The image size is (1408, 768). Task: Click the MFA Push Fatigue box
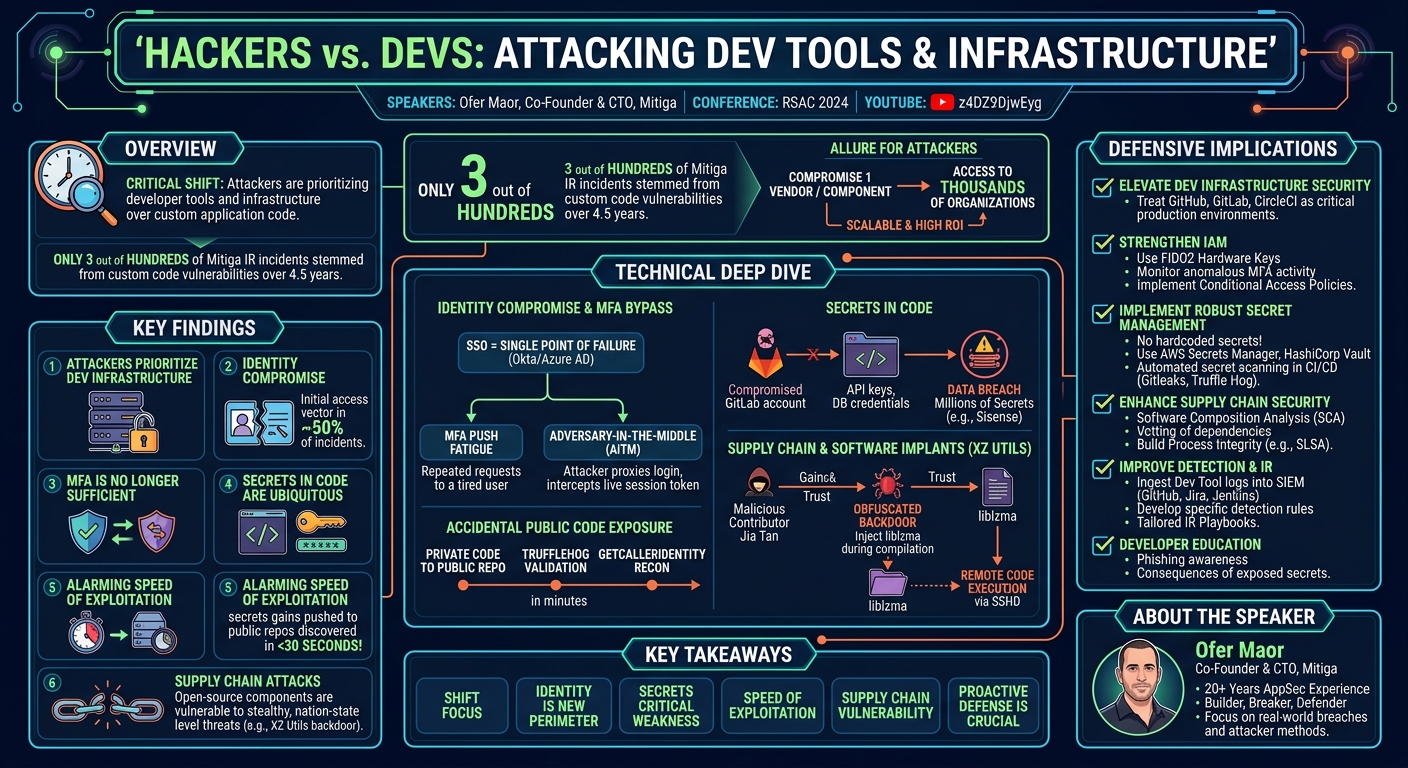[472, 442]
